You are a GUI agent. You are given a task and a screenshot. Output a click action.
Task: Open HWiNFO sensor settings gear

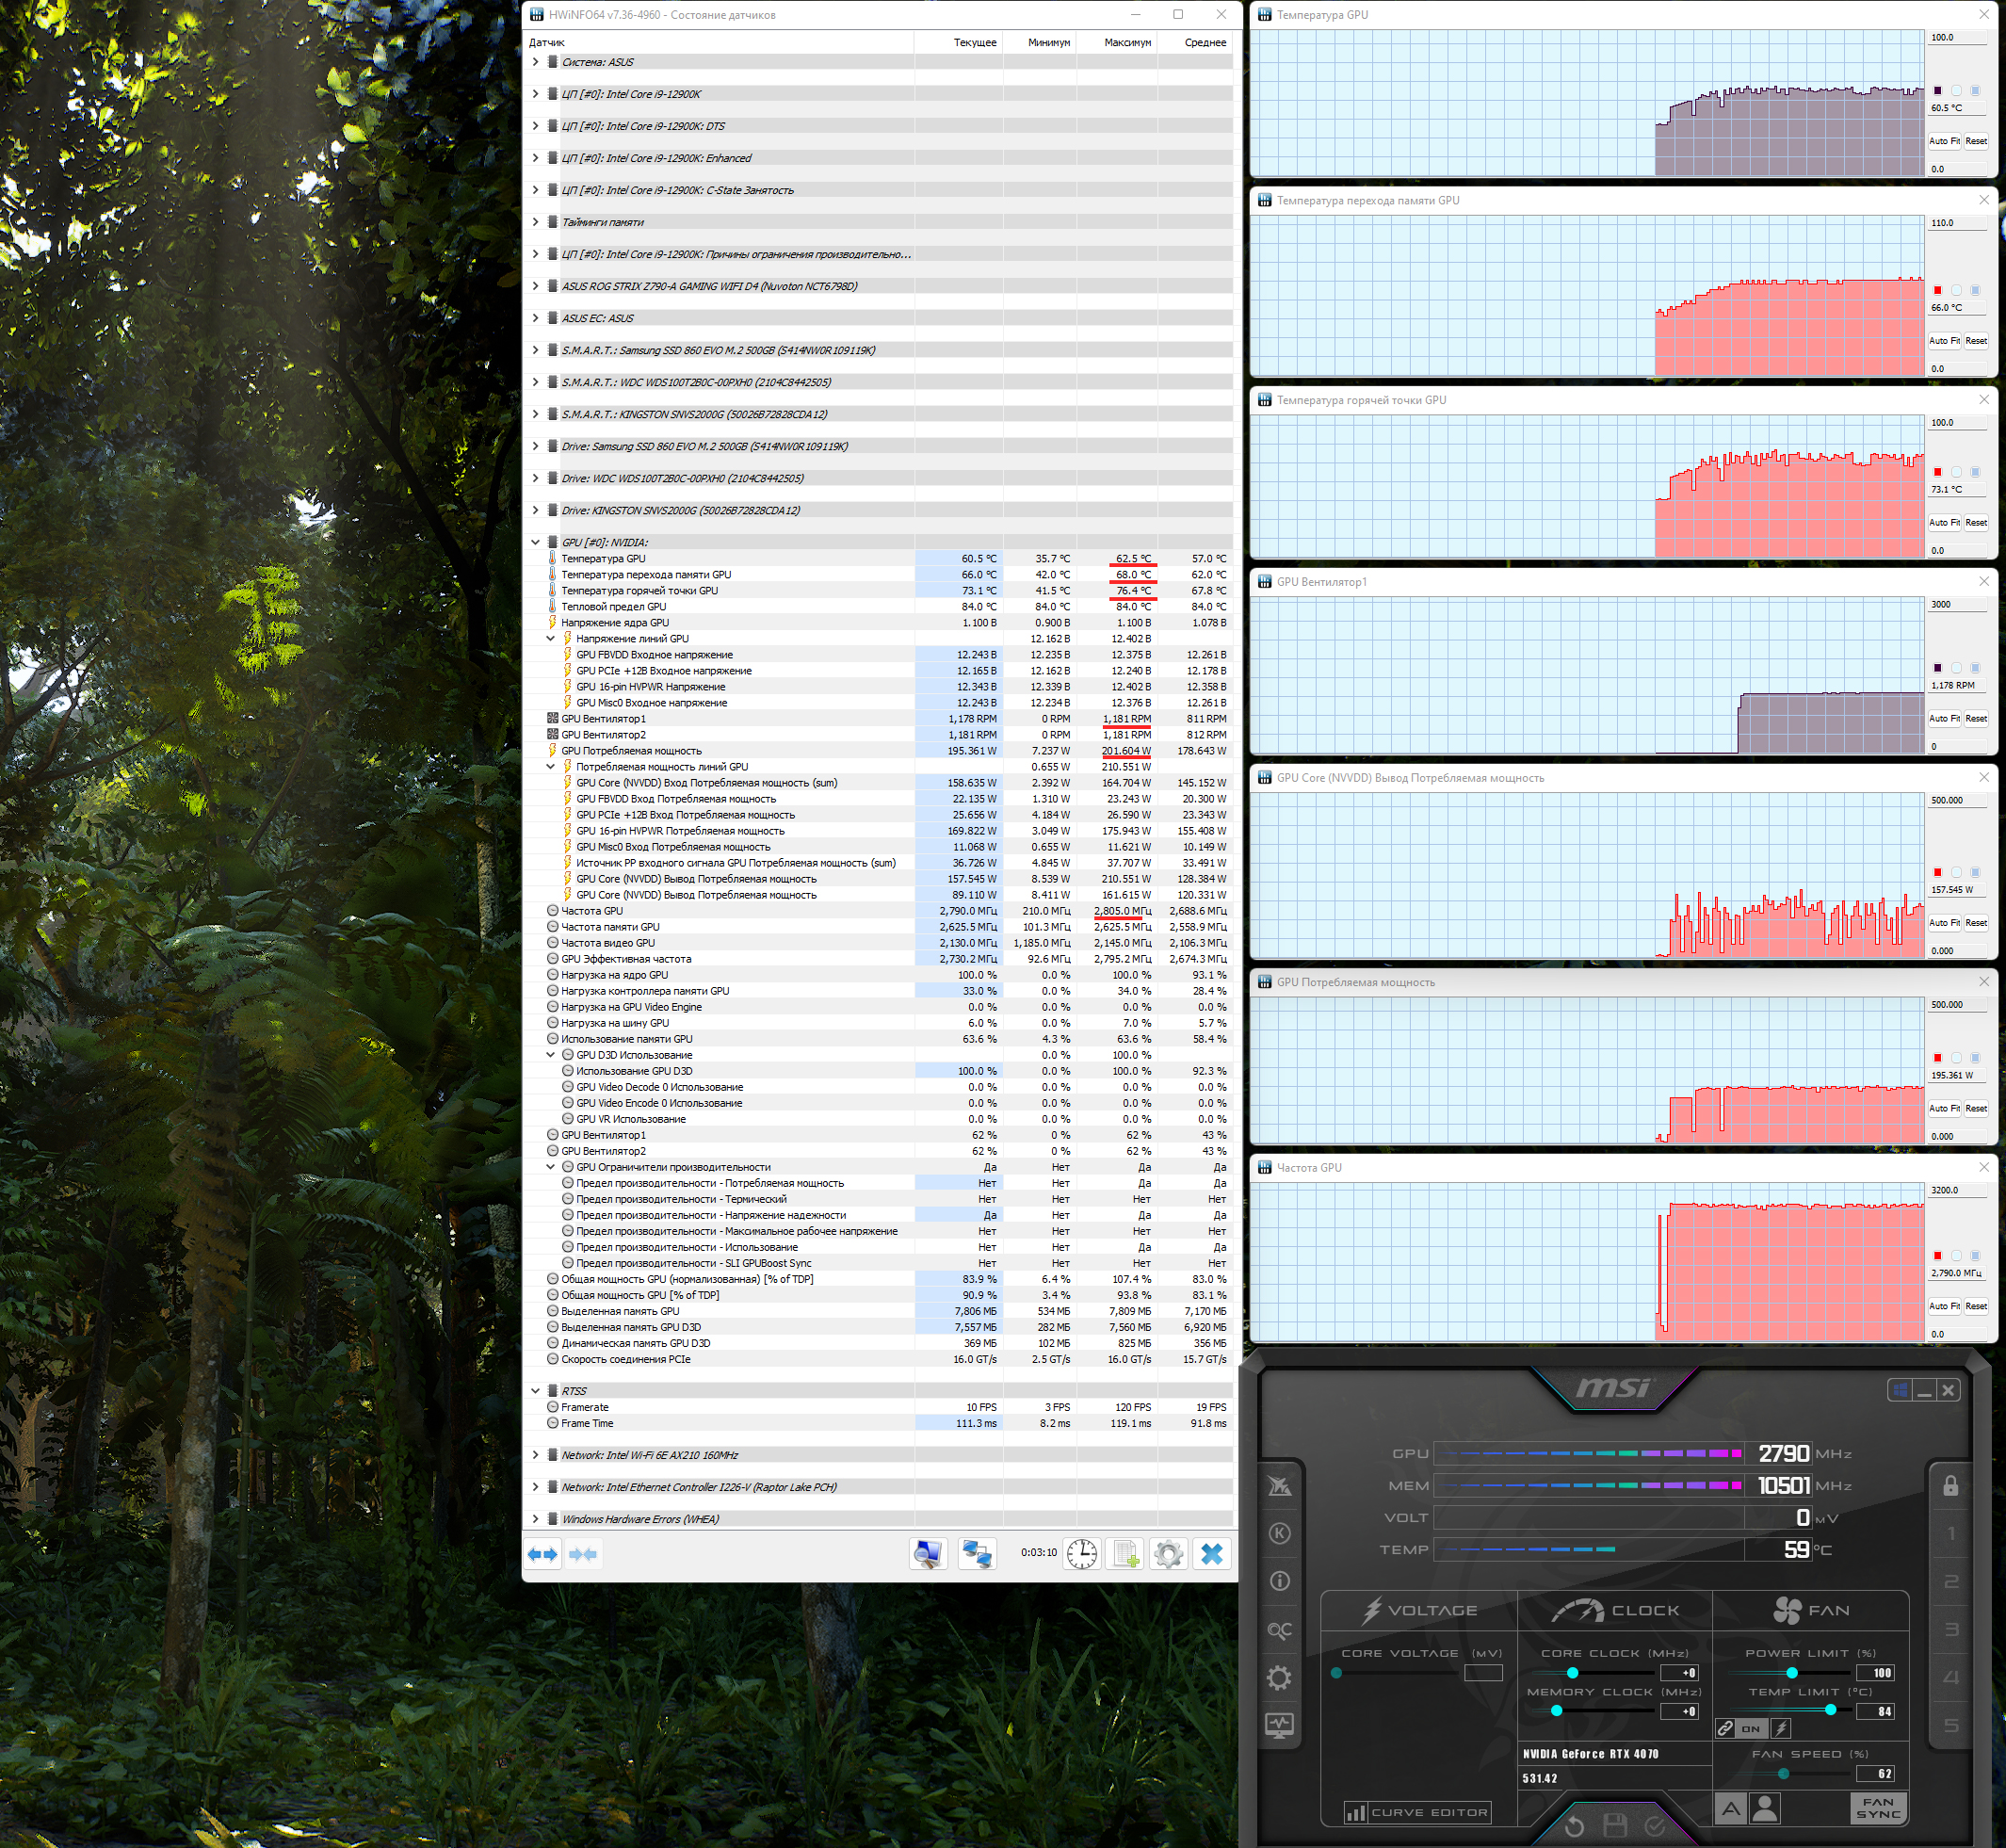(x=1168, y=1554)
